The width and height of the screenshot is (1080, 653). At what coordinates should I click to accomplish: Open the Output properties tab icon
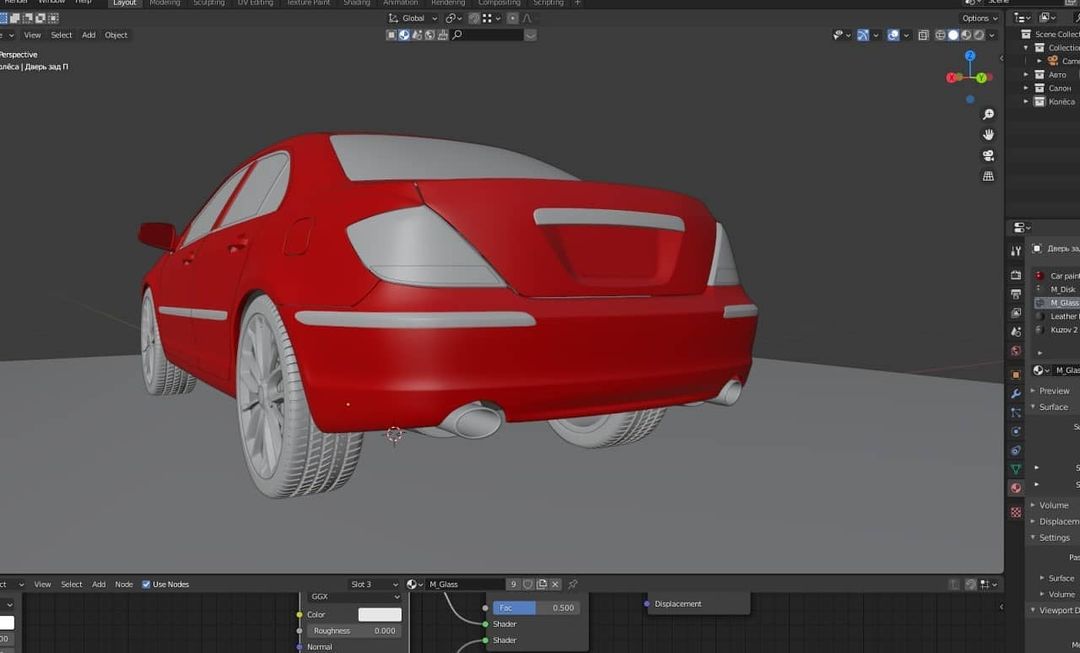click(1016, 294)
